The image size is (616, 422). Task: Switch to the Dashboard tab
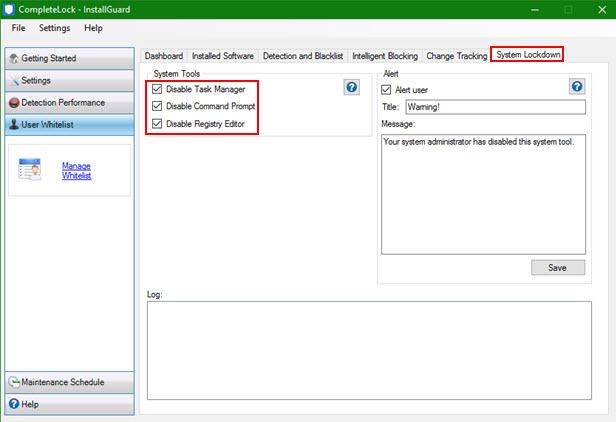click(164, 56)
